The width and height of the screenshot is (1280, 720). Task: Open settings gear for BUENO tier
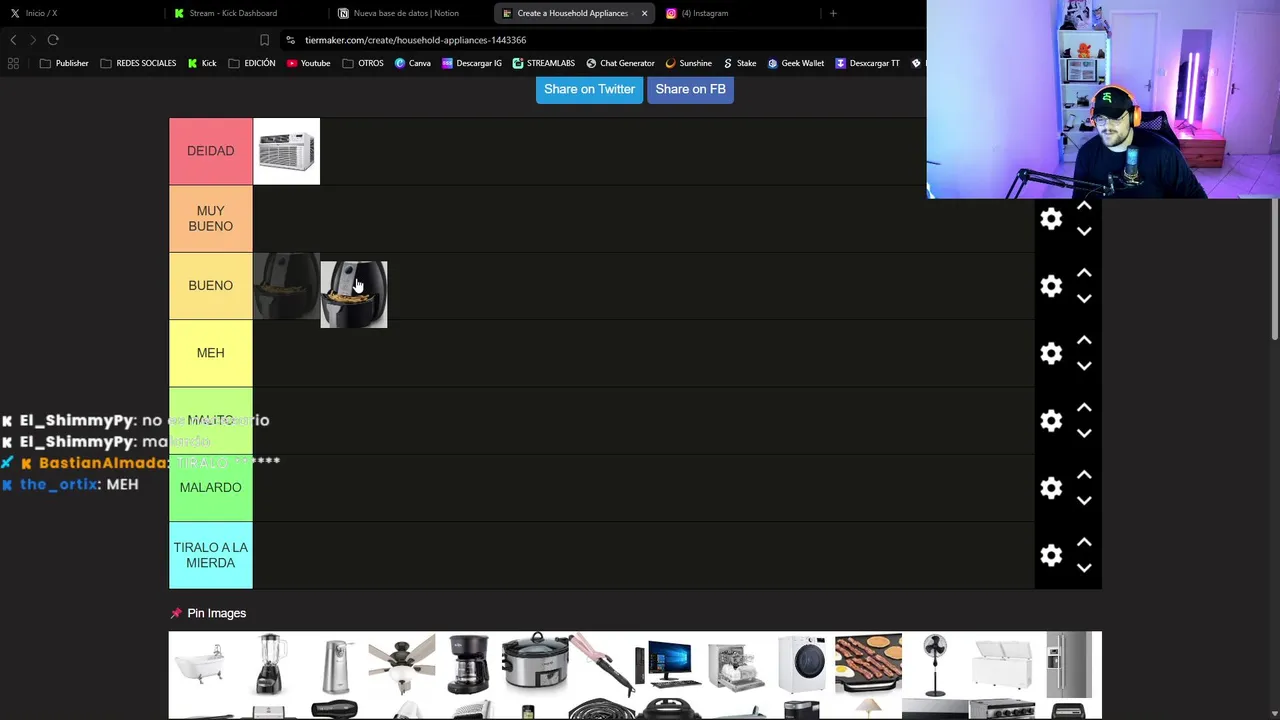(1051, 286)
